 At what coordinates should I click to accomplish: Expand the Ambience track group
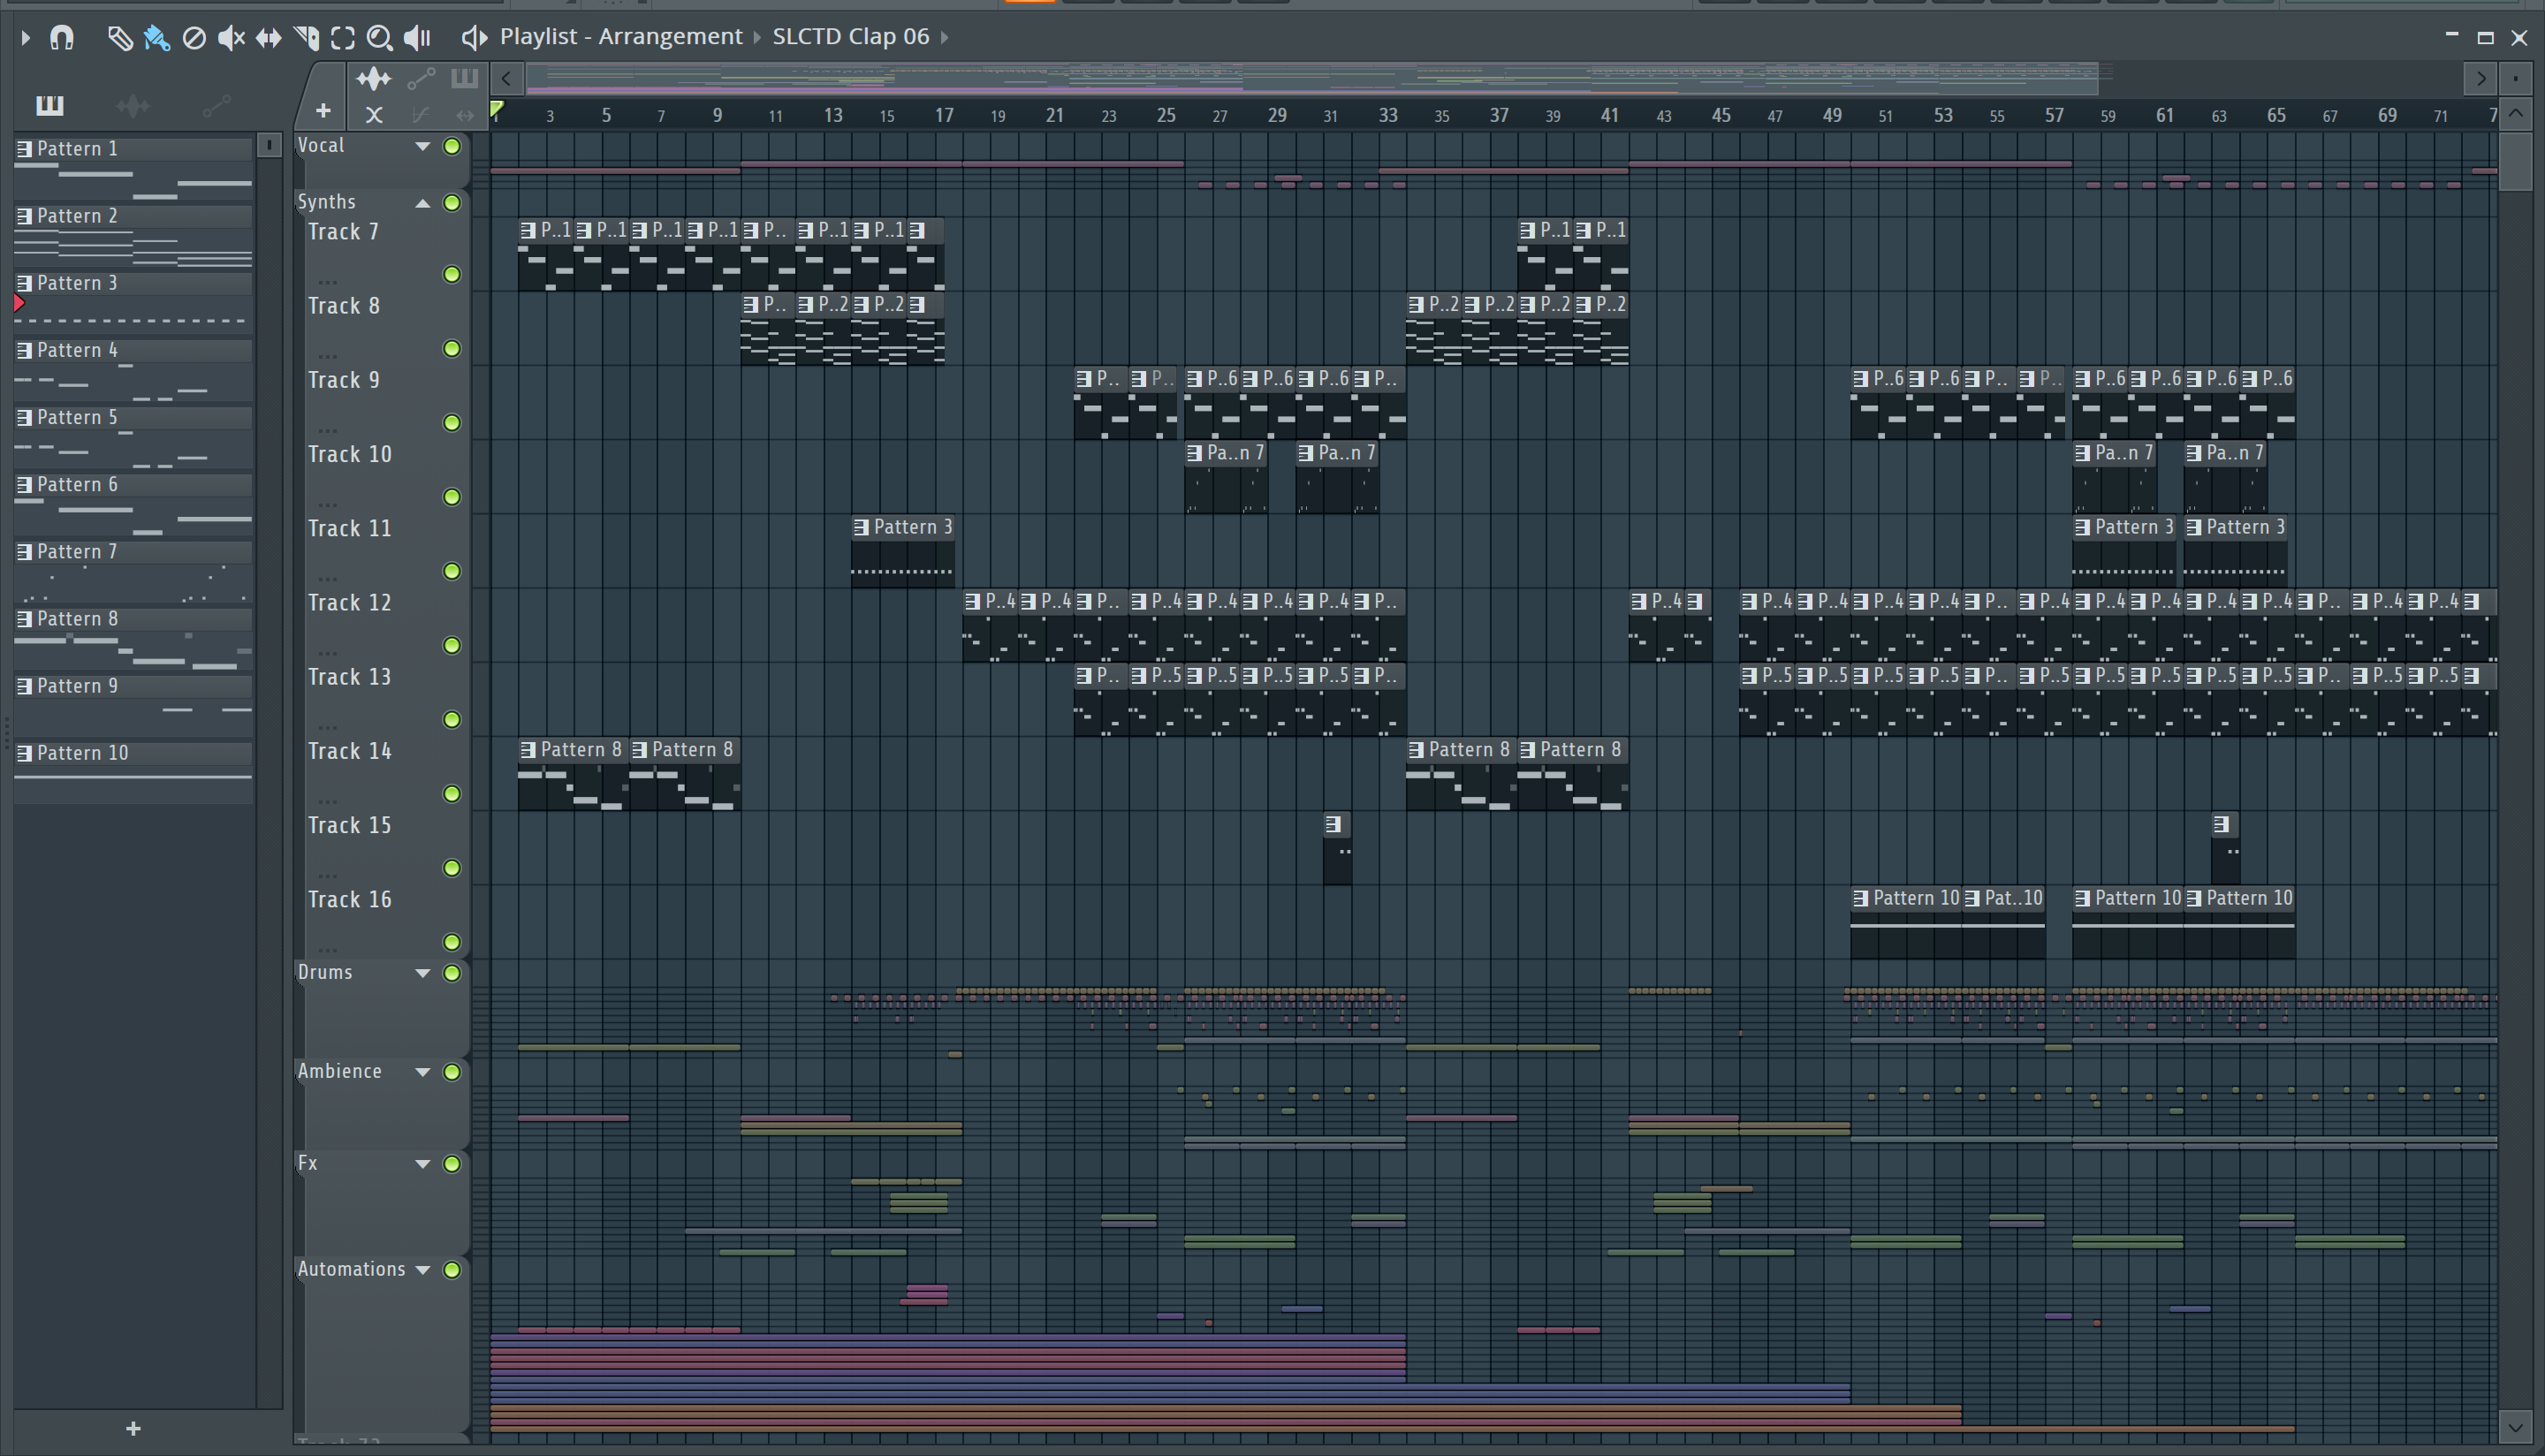click(x=423, y=1072)
